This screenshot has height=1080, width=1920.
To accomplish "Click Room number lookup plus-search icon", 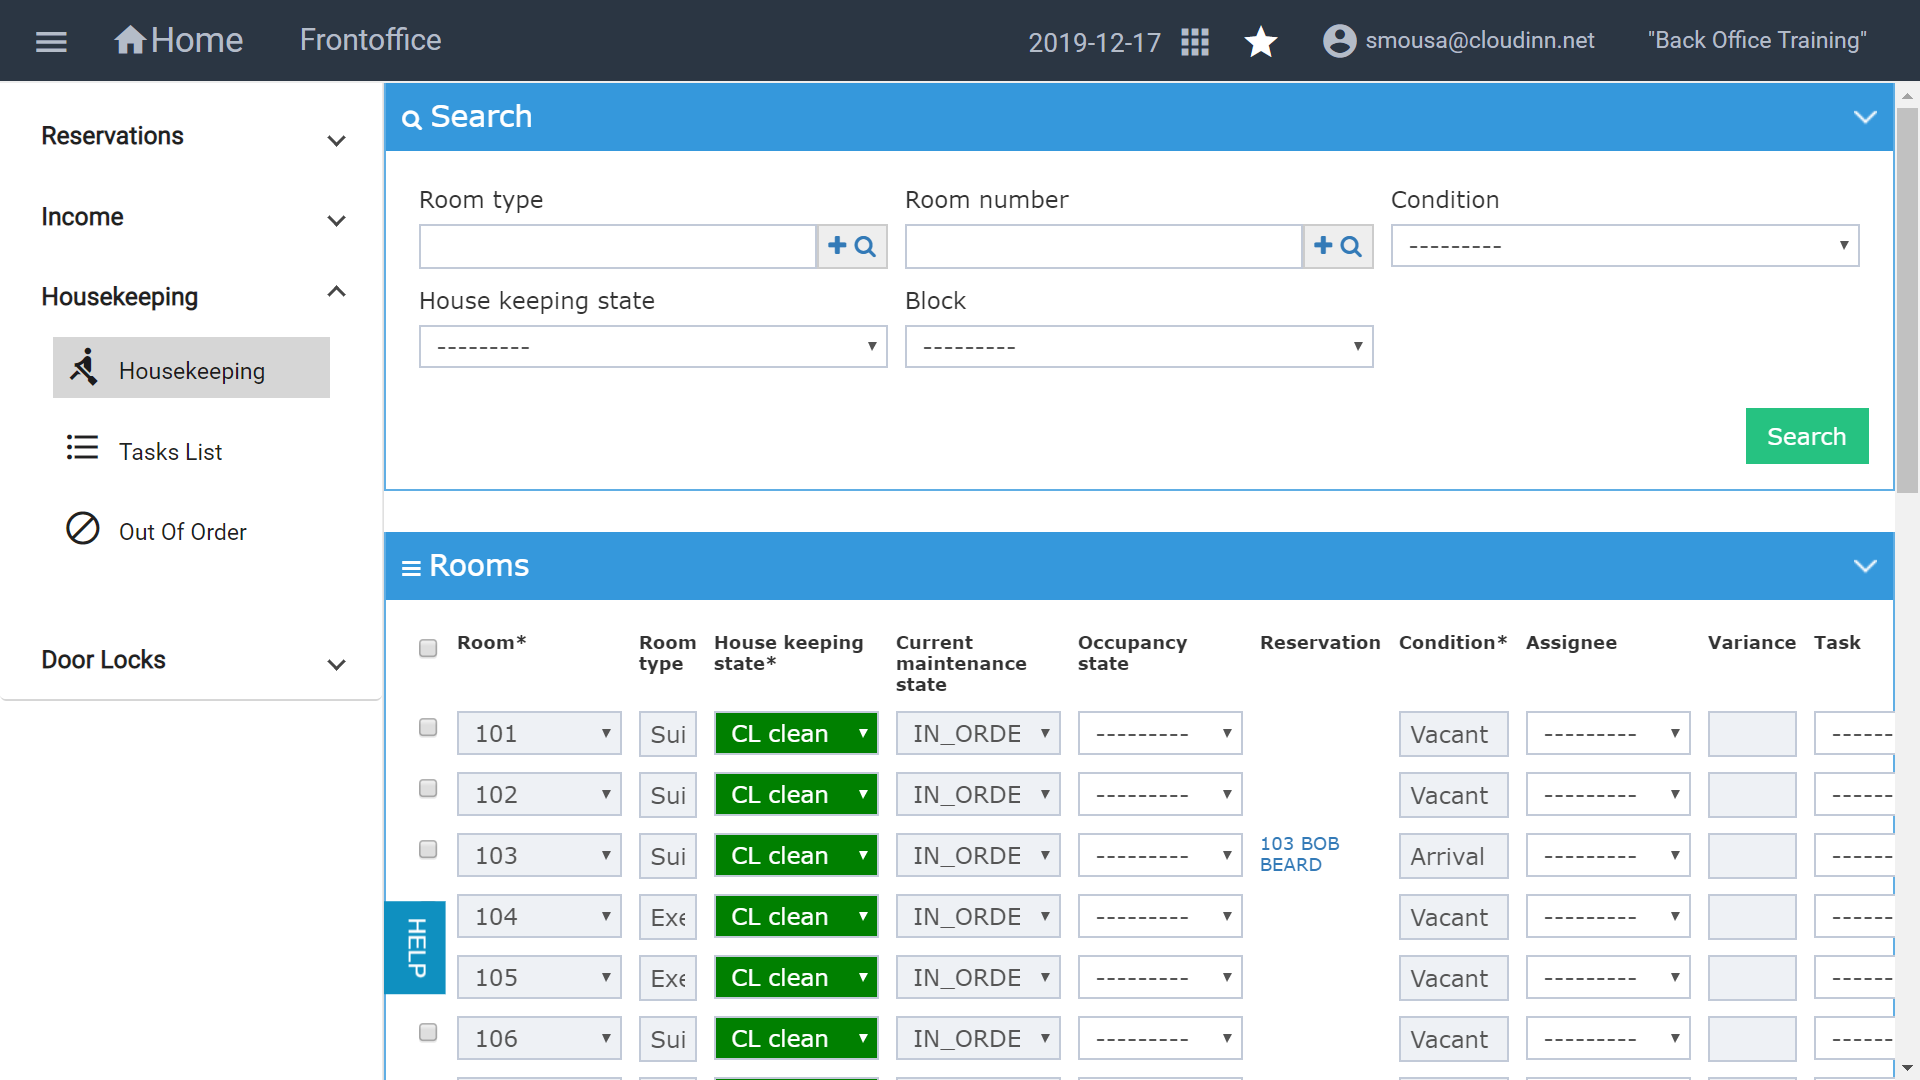I will click(1338, 246).
